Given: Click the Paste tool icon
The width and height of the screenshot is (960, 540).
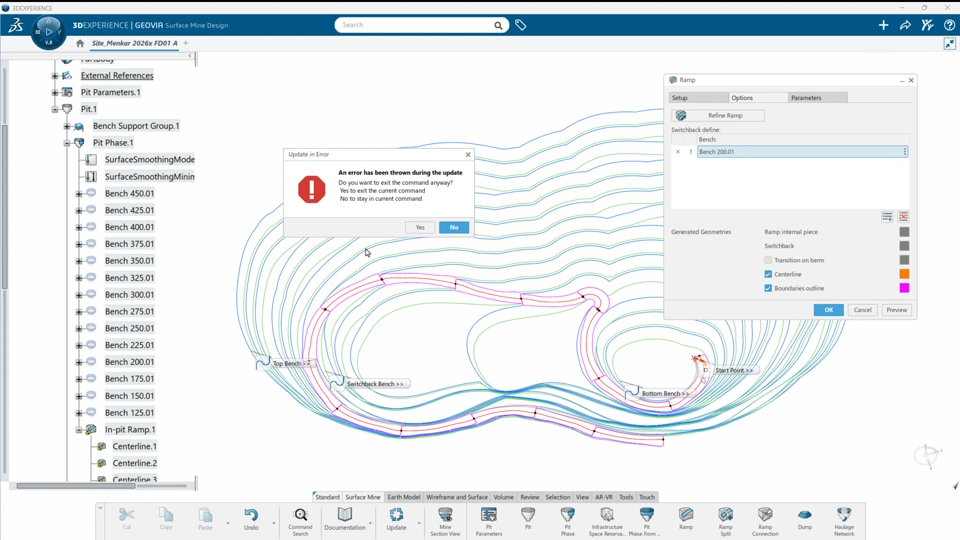Looking at the screenshot, I should point(205,515).
